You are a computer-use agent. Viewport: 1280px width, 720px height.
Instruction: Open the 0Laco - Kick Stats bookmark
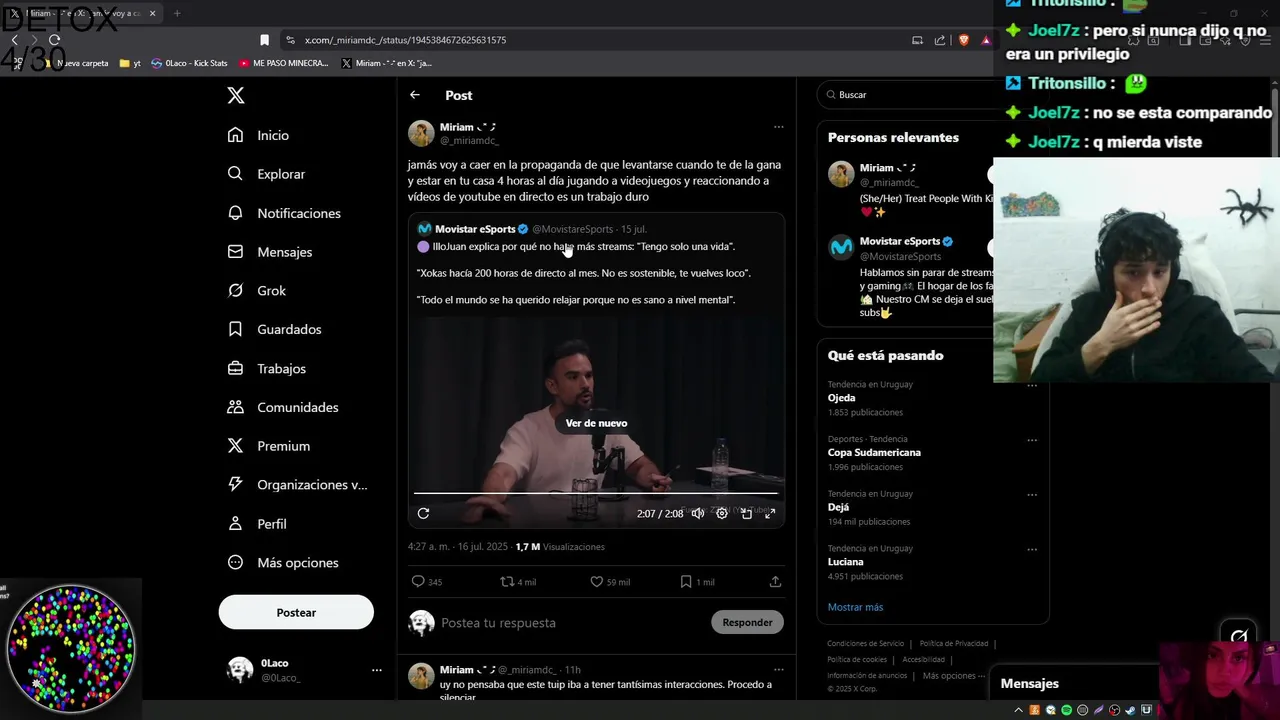pyautogui.click(x=189, y=63)
